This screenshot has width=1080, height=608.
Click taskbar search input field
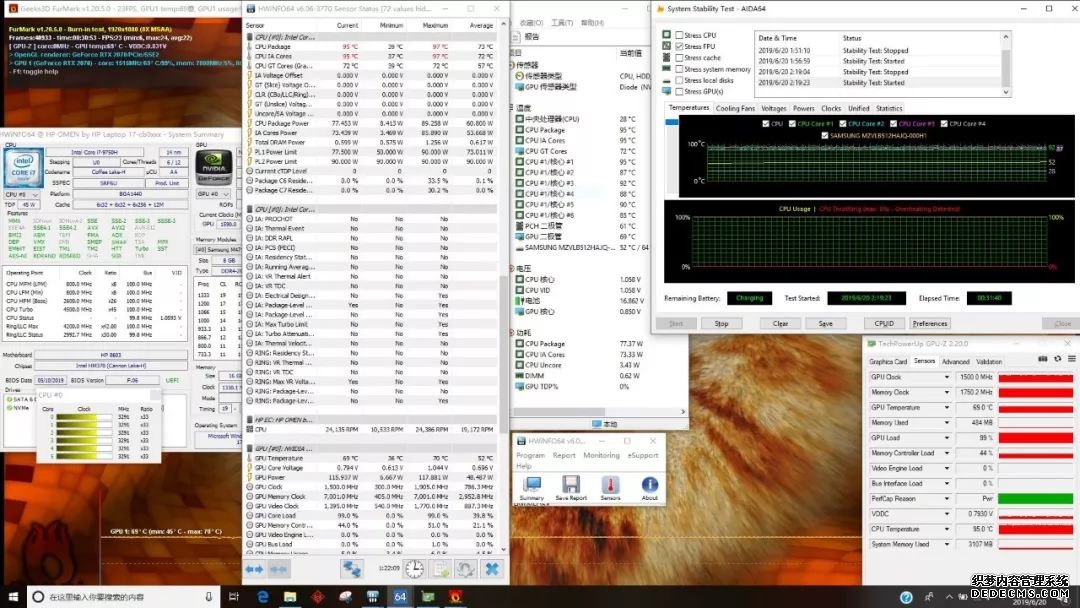[x=124, y=597]
